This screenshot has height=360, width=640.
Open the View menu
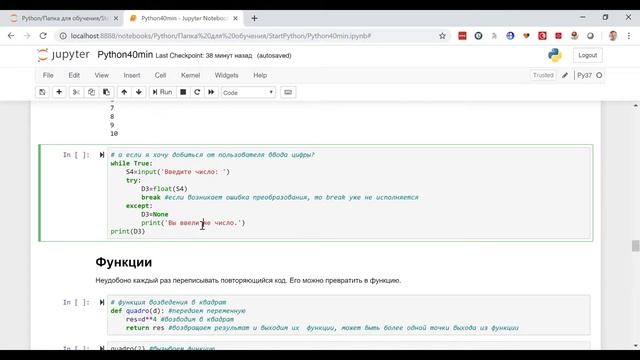(102, 76)
